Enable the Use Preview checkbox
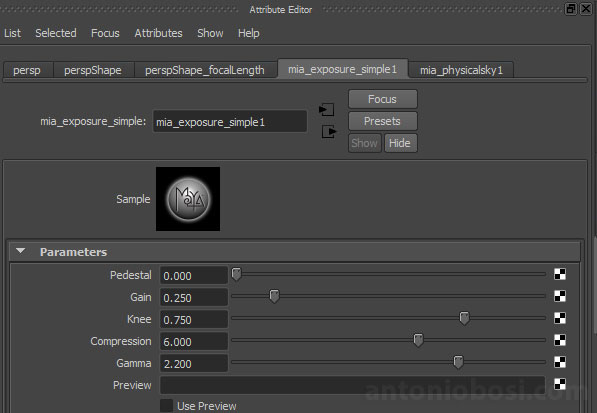 tap(166, 406)
